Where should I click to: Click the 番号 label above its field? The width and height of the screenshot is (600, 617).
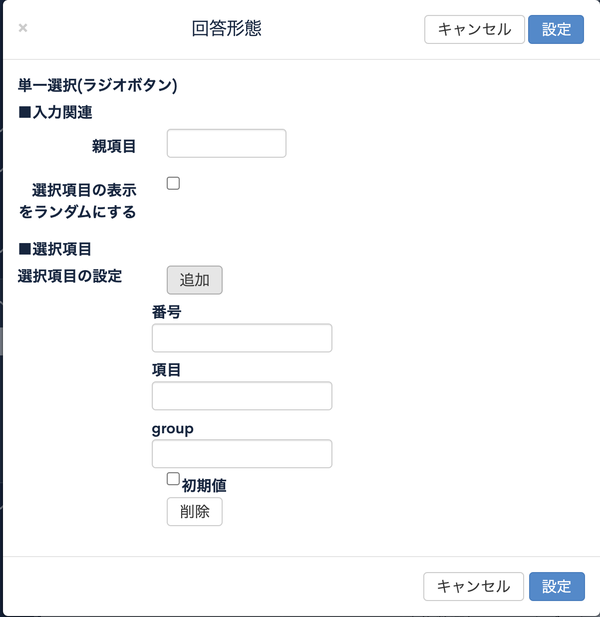click(x=166, y=312)
